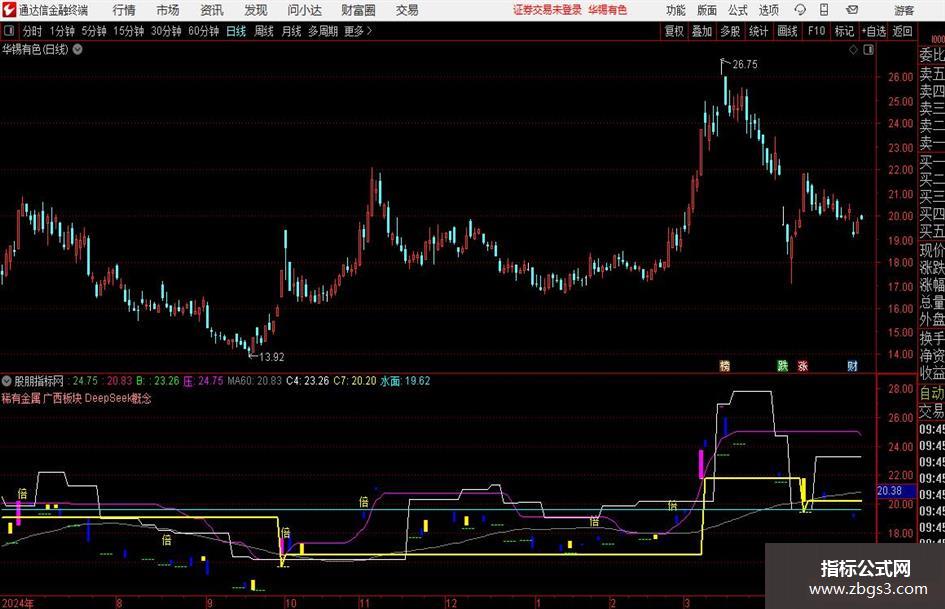This screenshot has width=945, height=609.
Task: Click the 多股 multi-stock button
Action: (730, 31)
